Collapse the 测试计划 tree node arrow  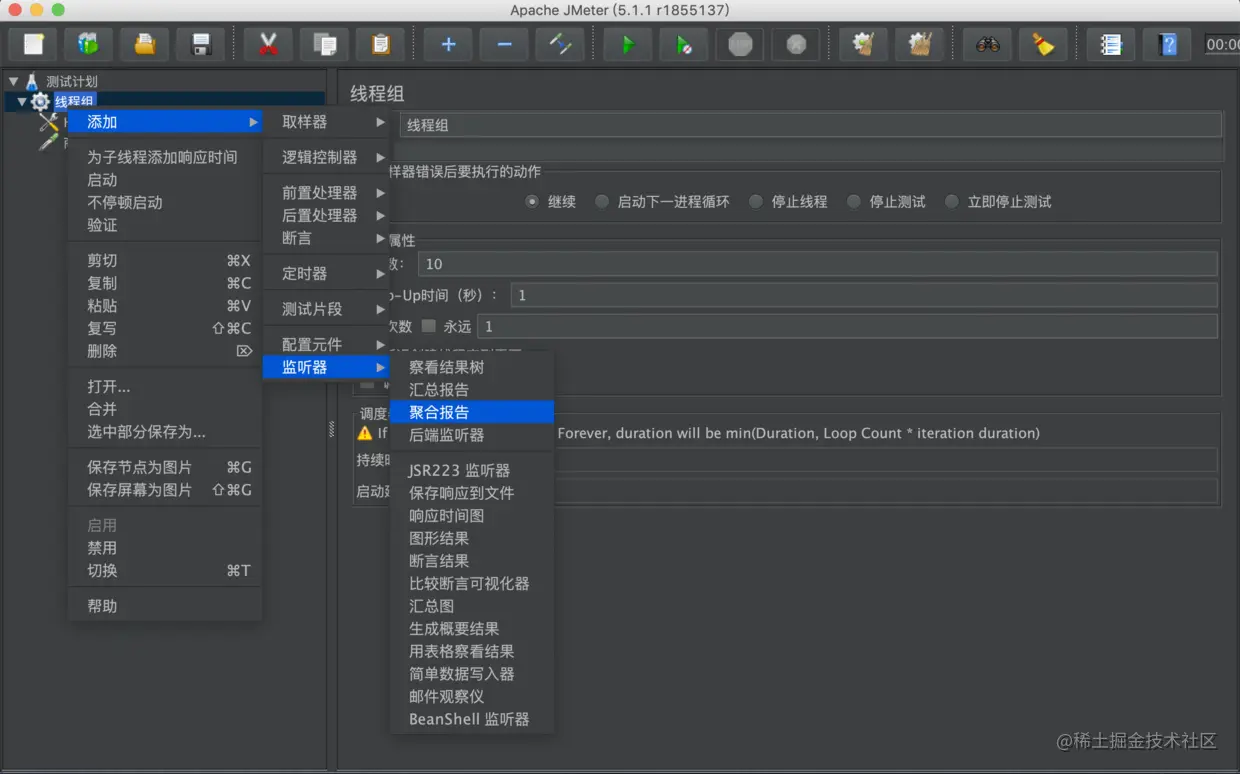point(14,81)
